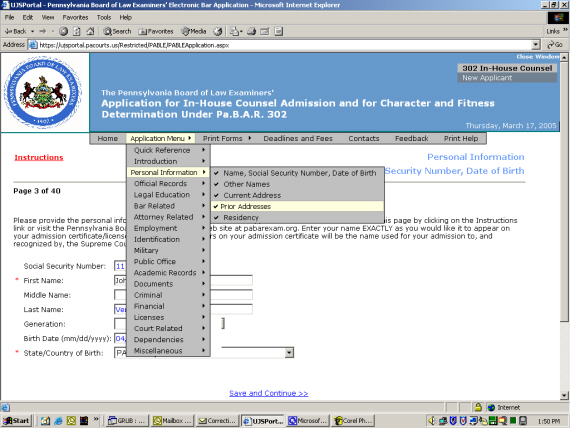Go back with the Back toolbar button
The width and height of the screenshot is (570, 428).
pyautogui.click(x=15, y=31)
